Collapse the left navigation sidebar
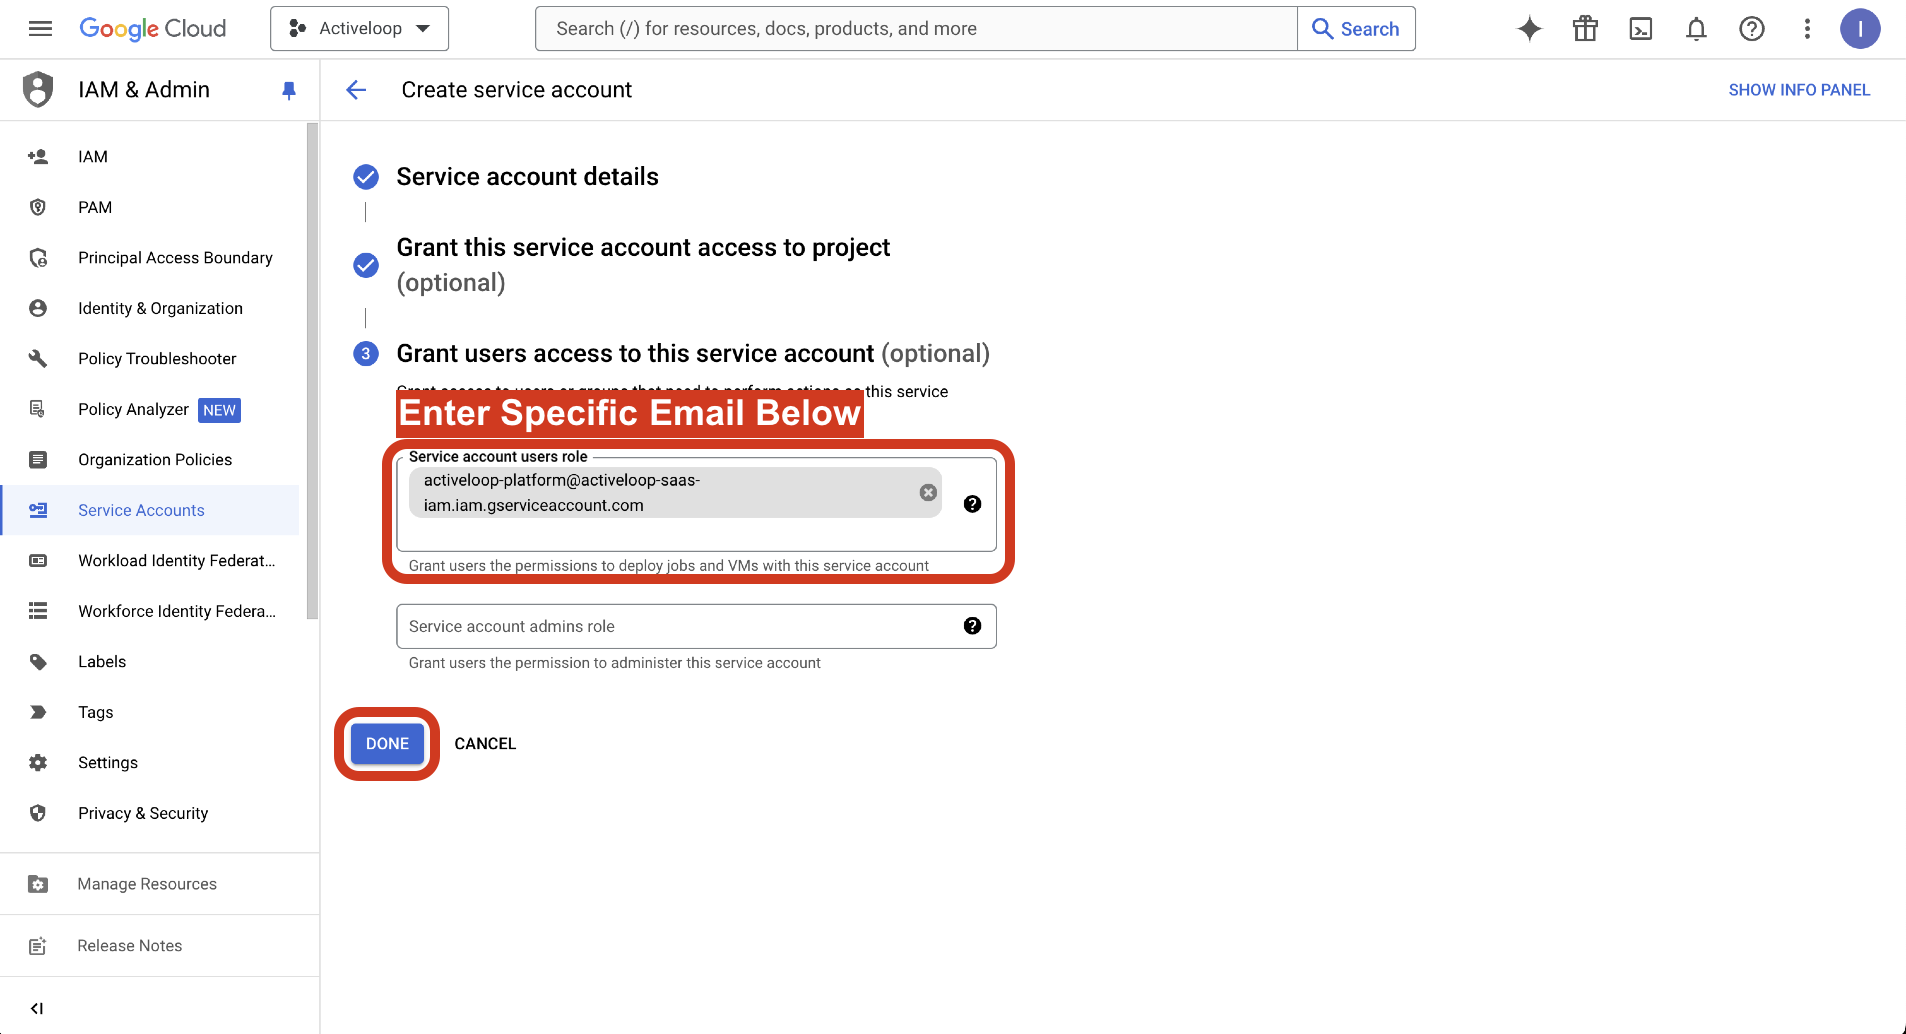Image resolution: width=1906 pixels, height=1034 pixels. click(37, 1008)
